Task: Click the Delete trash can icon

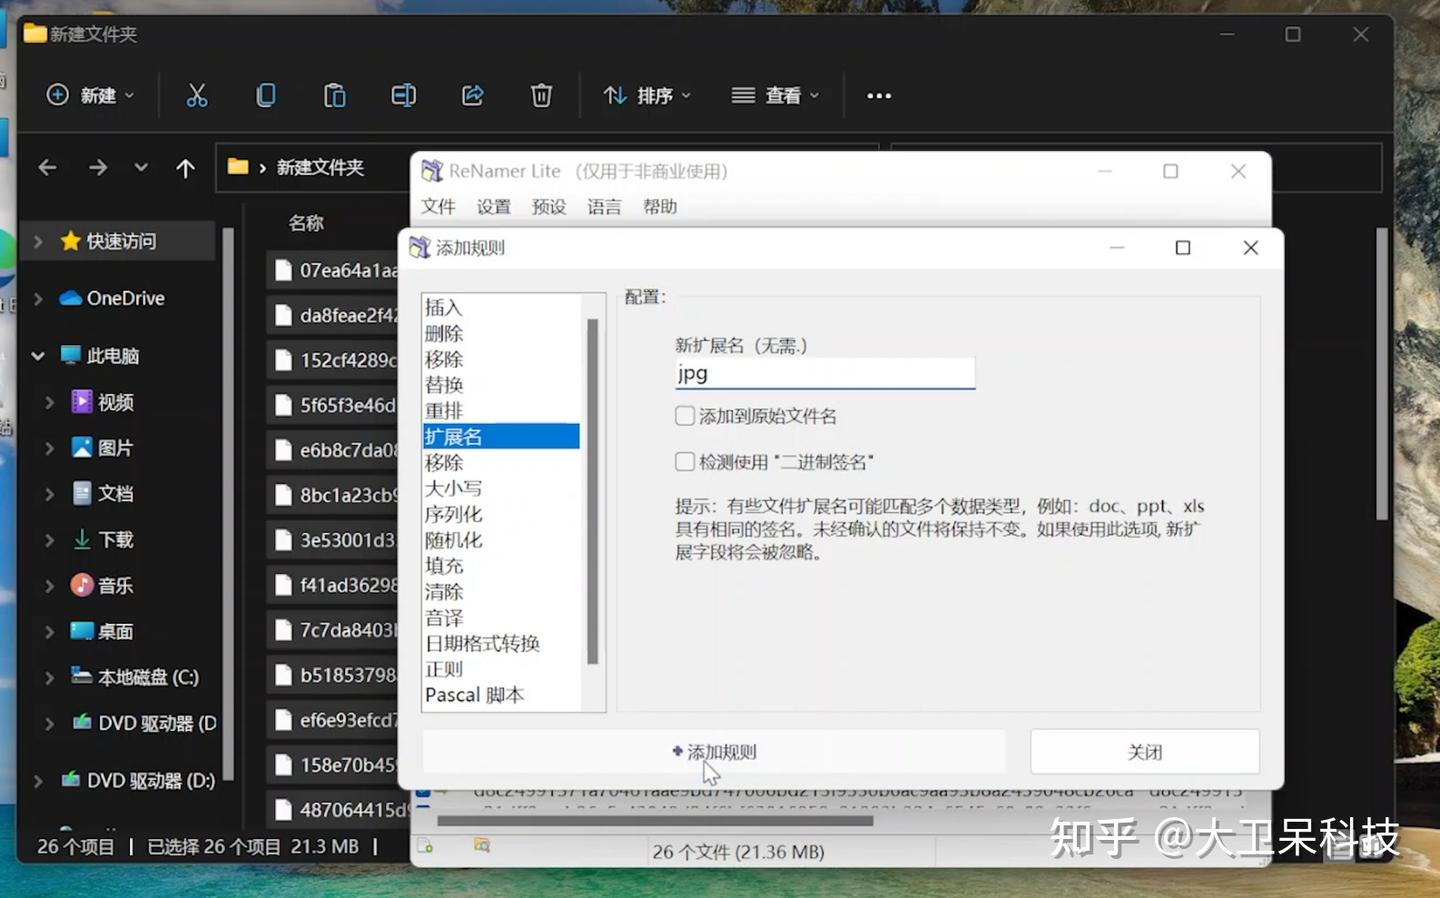Action: (x=541, y=95)
